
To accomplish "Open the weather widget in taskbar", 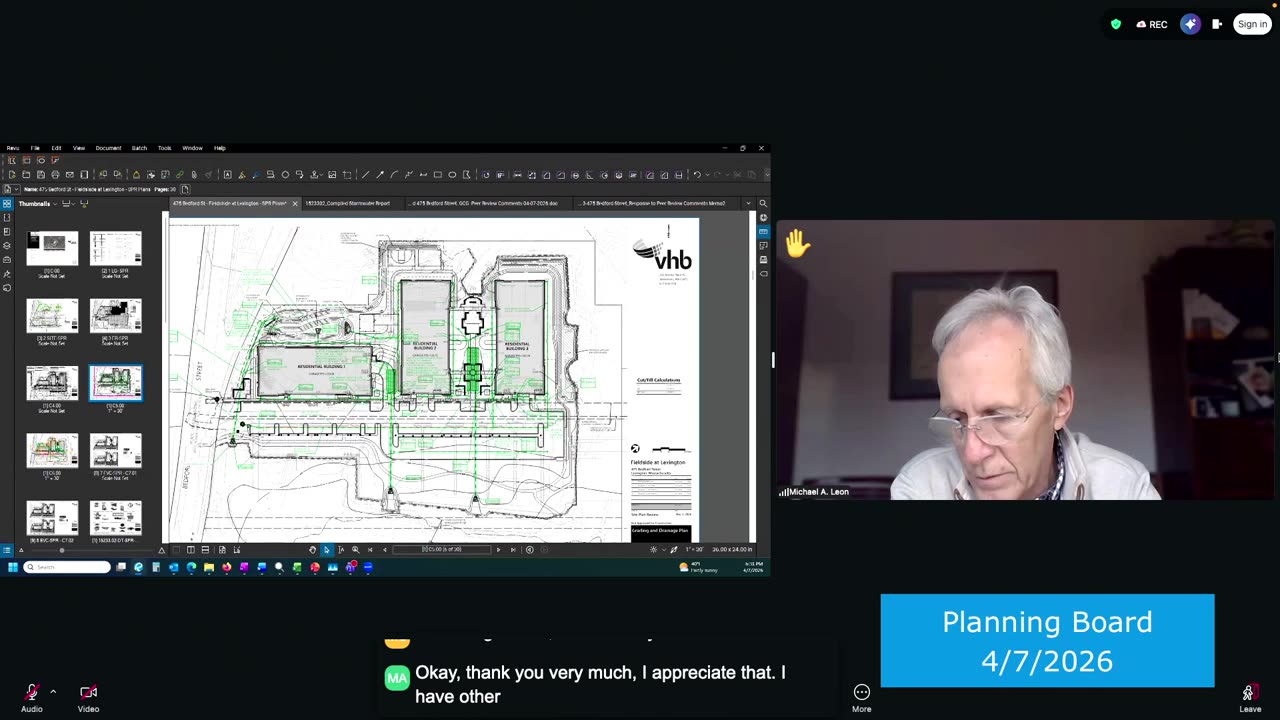I will tap(699, 567).
